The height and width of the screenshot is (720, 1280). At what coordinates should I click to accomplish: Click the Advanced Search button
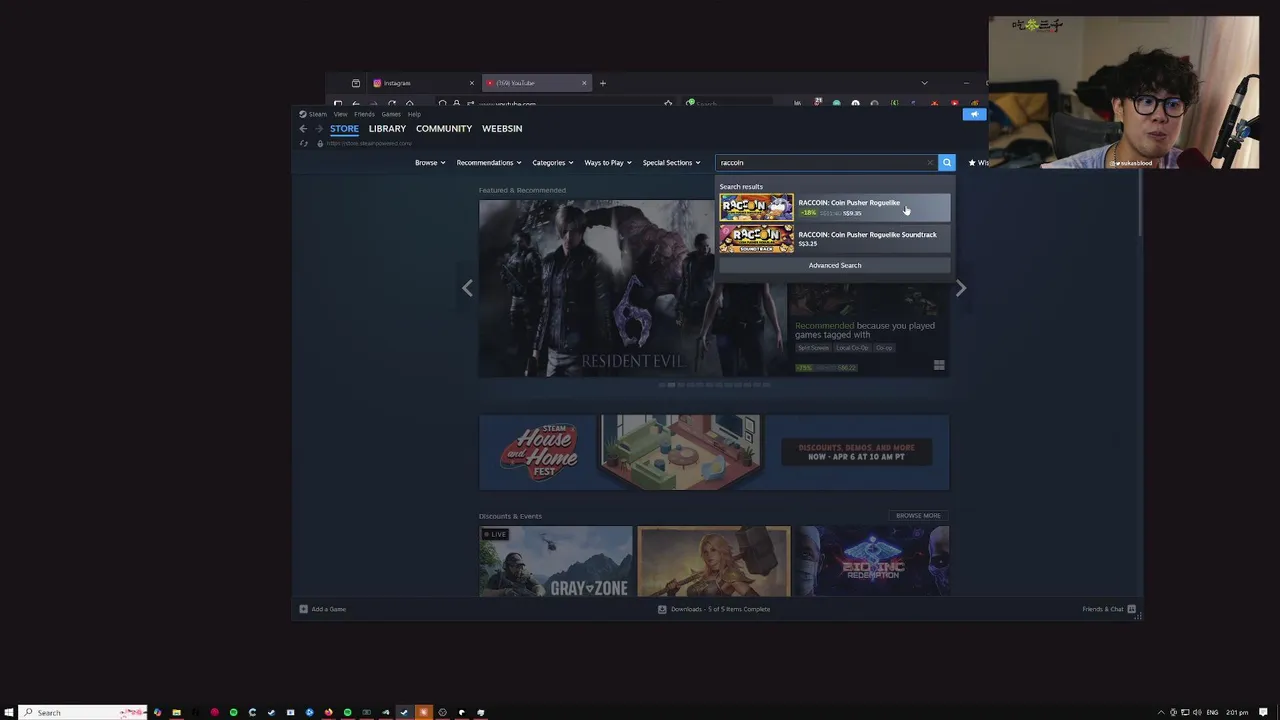point(834,265)
